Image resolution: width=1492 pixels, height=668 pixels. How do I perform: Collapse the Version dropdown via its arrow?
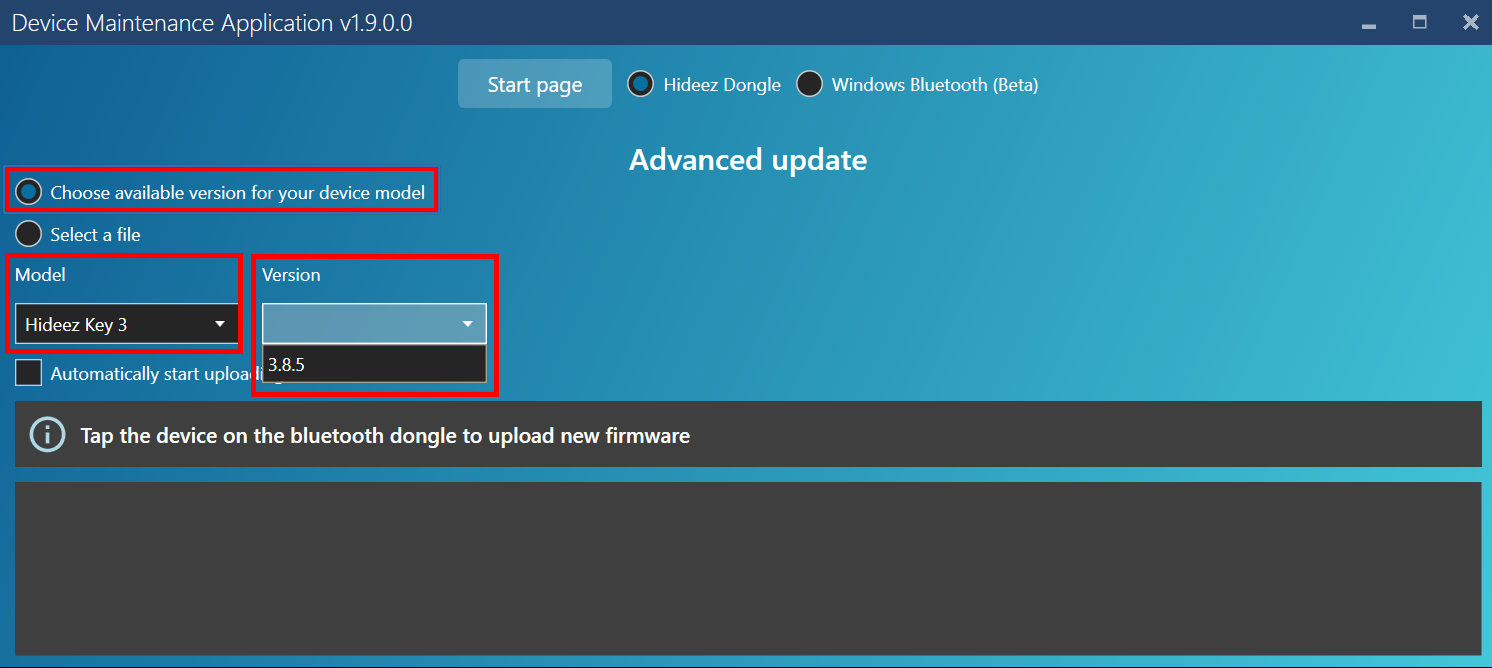[x=467, y=324]
